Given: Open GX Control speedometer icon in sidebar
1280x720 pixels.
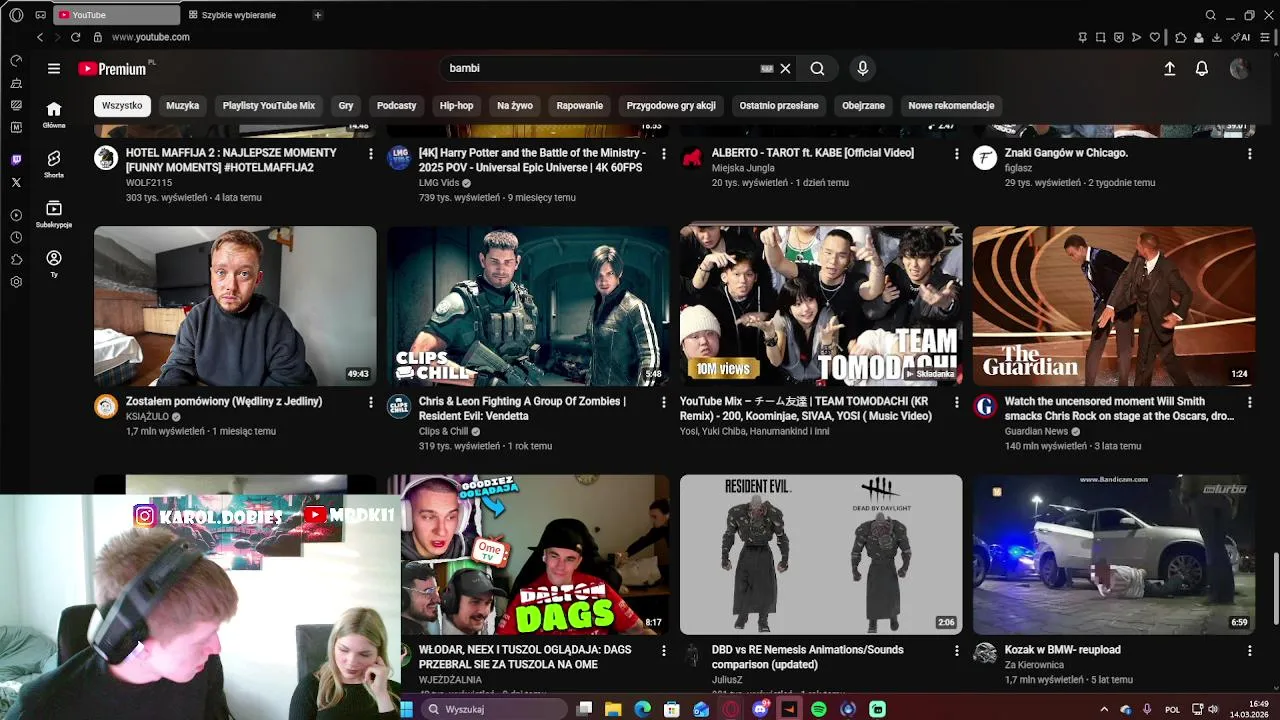Looking at the screenshot, I should (16, 61).
